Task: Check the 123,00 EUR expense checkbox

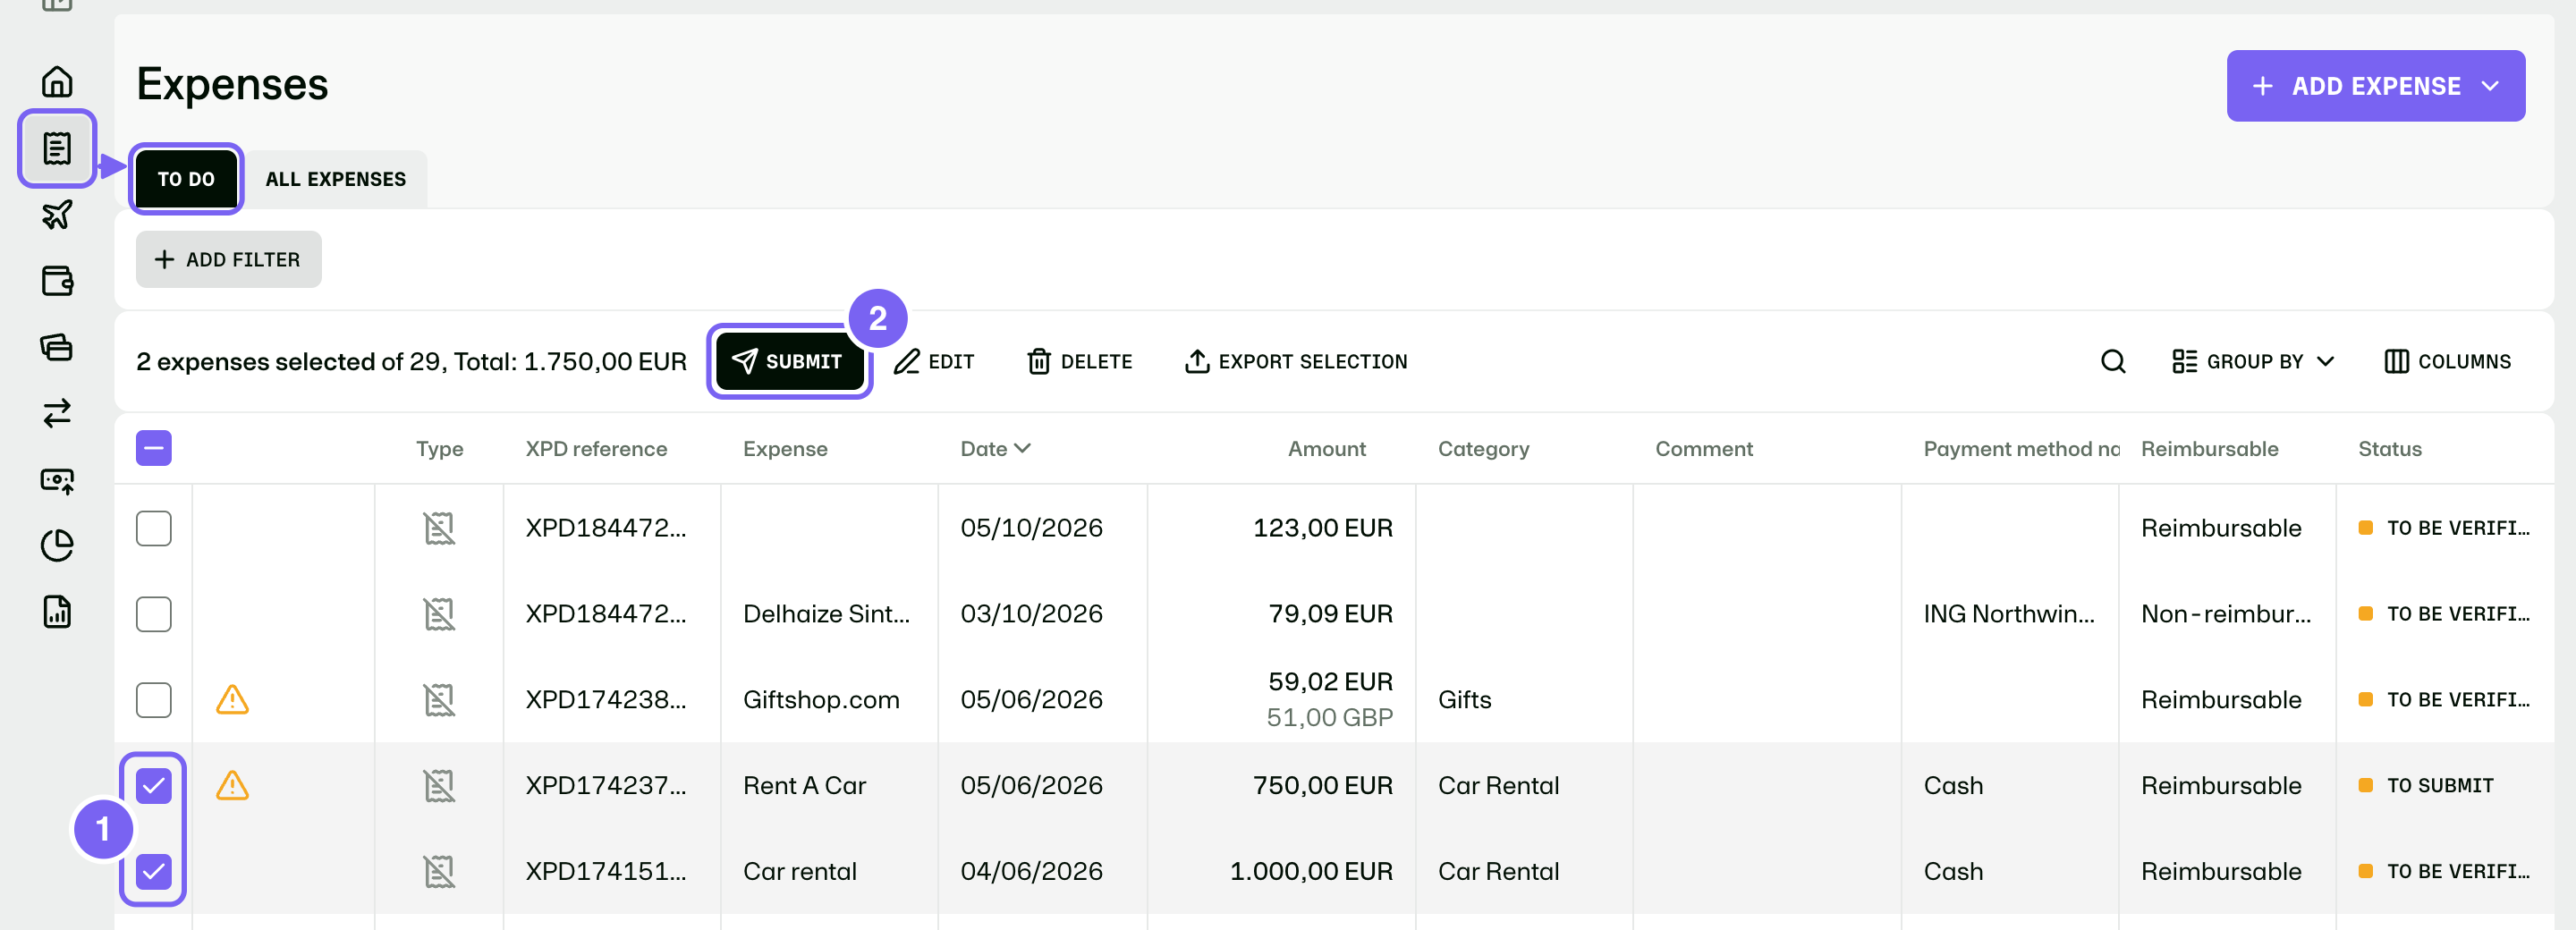Action: [x=154, y=528]
